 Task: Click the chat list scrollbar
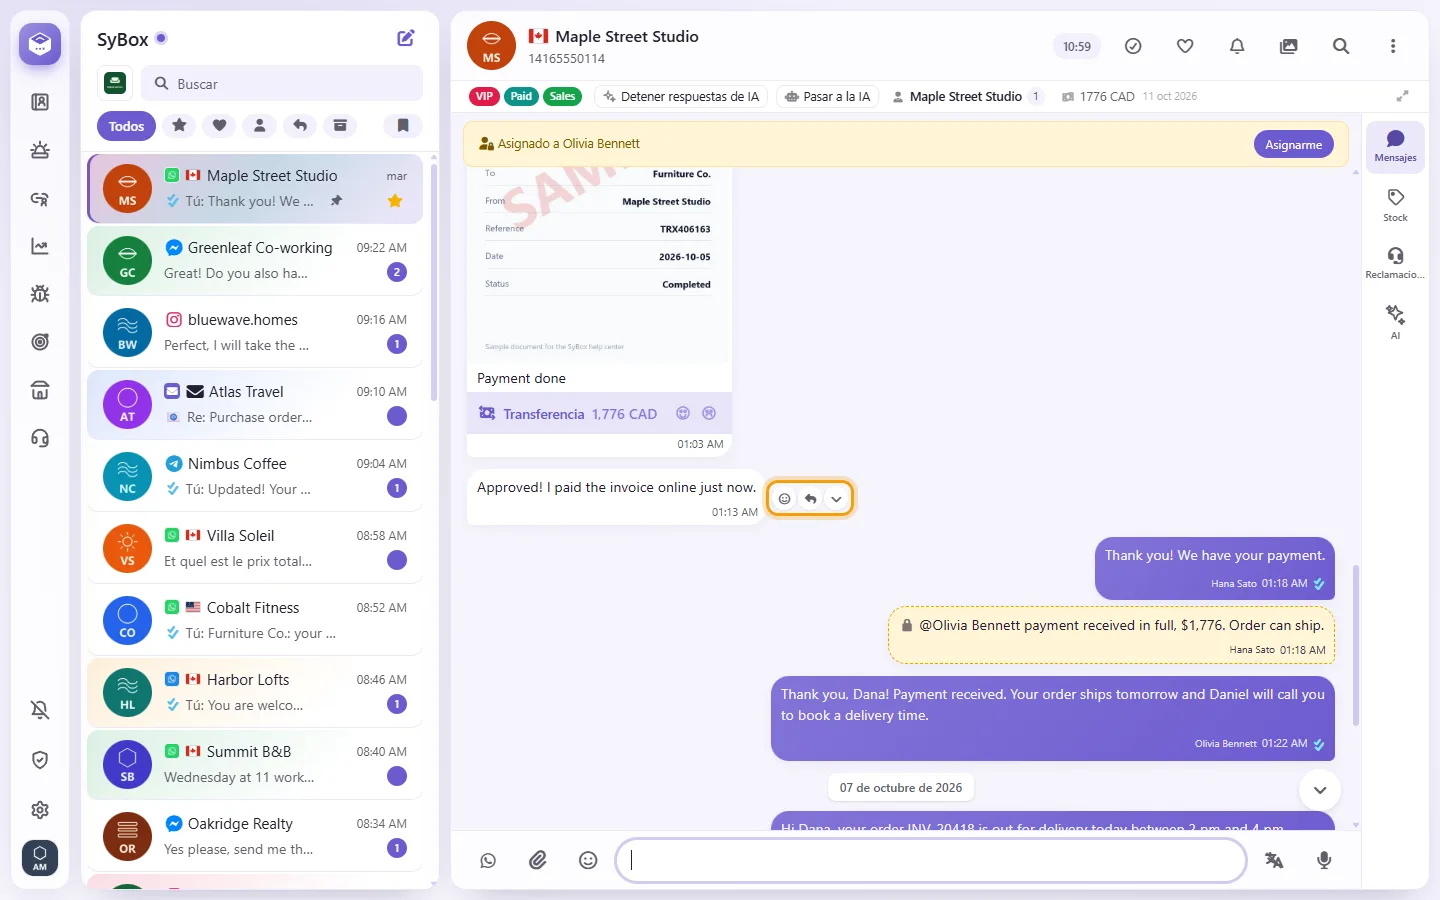pyautogui.click(x=434, y=283)
